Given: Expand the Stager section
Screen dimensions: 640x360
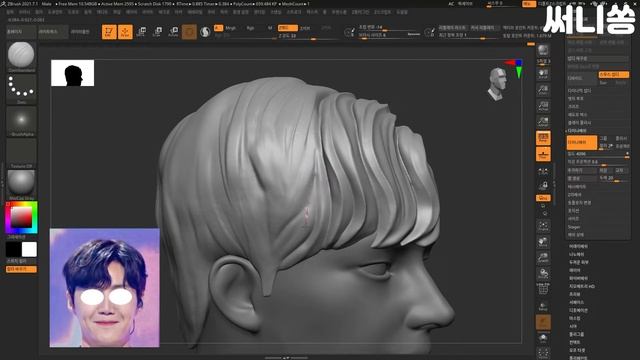Looking at the screenshot, I should click(574, 227).
